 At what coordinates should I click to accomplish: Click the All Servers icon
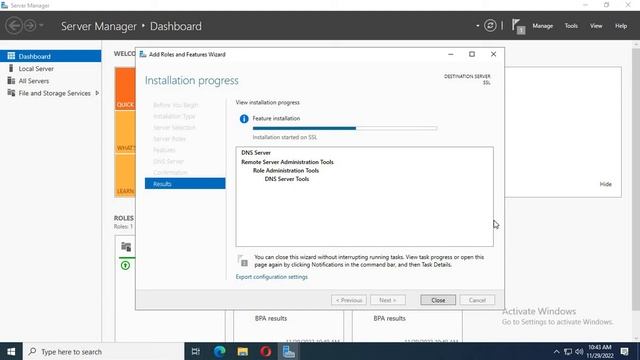tap(11, 80)
